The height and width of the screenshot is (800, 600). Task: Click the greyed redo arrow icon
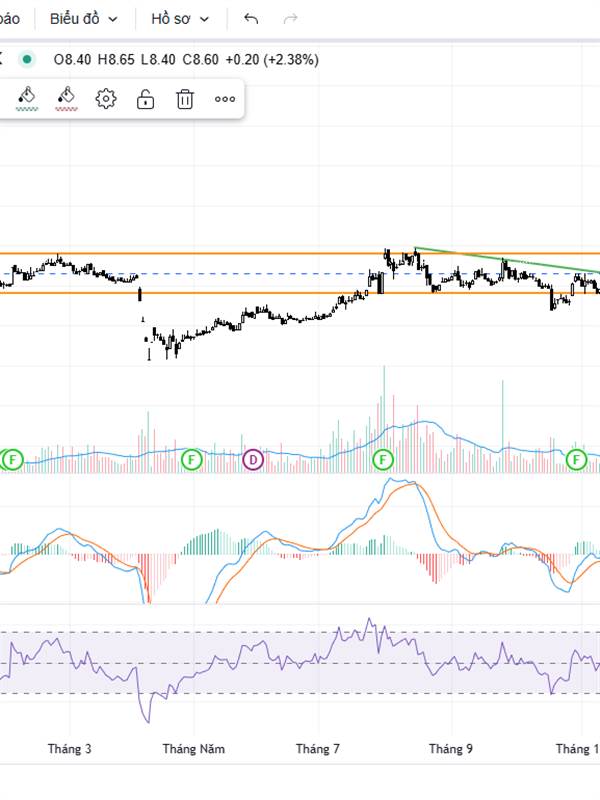point(290,19)
